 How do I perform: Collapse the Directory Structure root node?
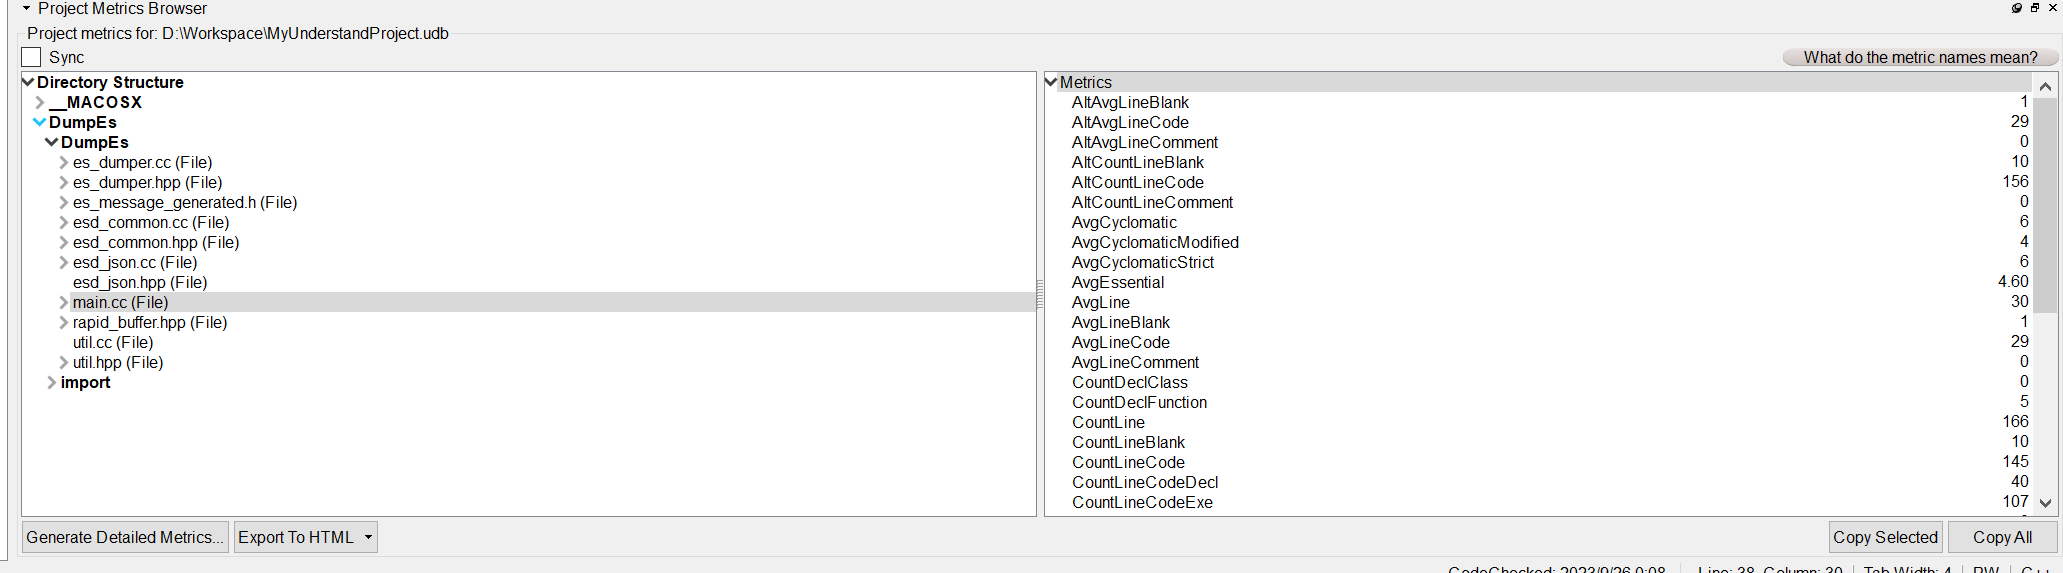pyautogui.click(x=28, y=82)
